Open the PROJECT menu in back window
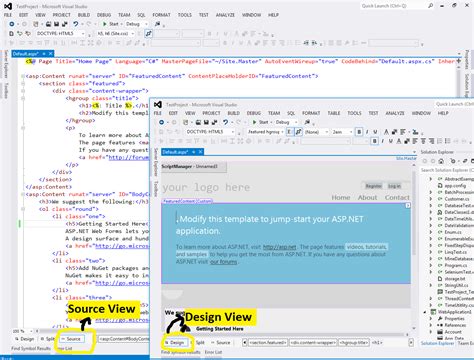Image resolution: width=474 pixels, height=360 pixels. (x=62, y=15)
